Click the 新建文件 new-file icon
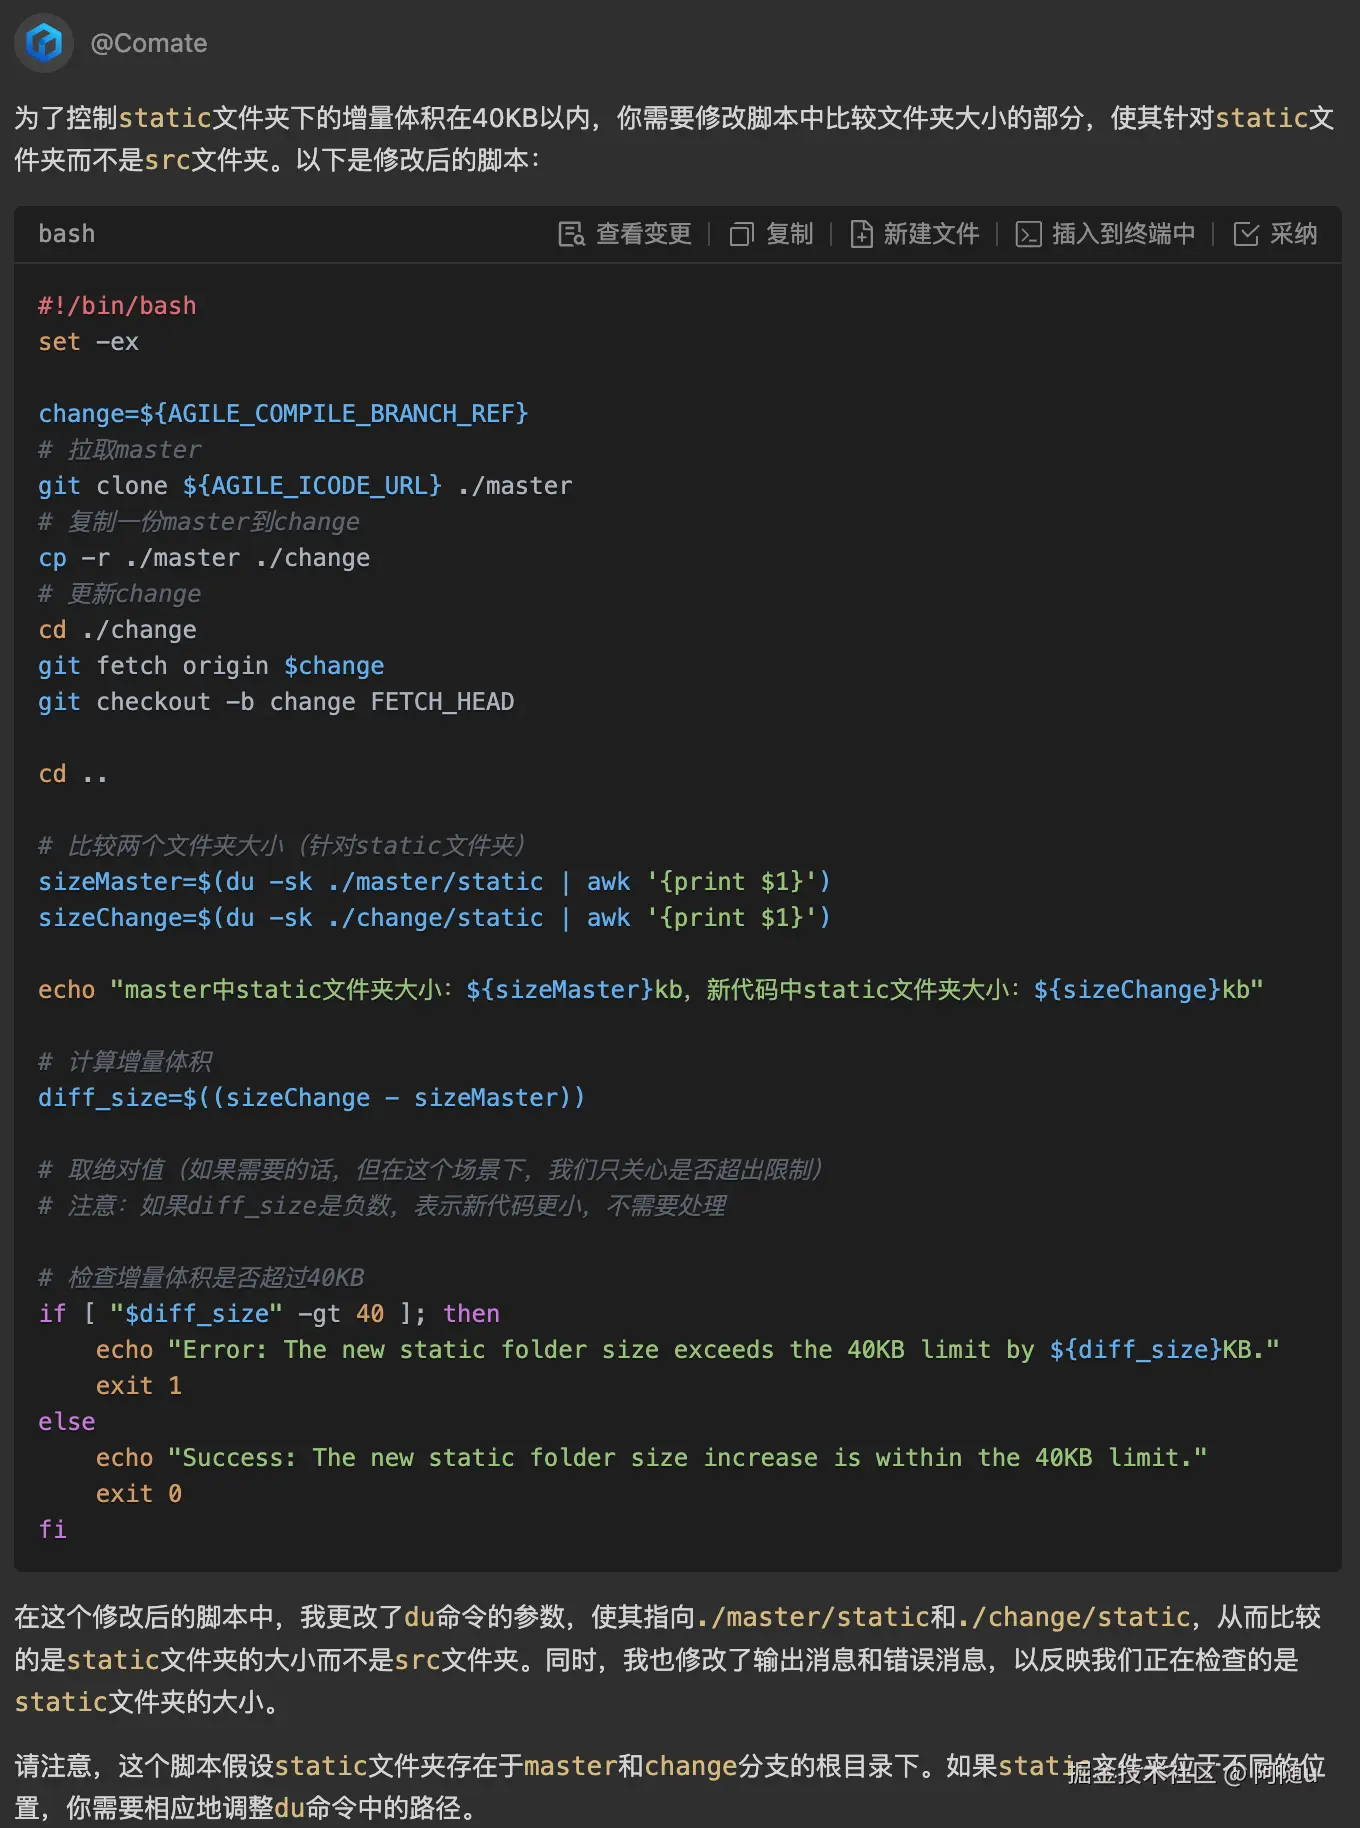Screen dimensions: 1360x1828 click(861, 234)
